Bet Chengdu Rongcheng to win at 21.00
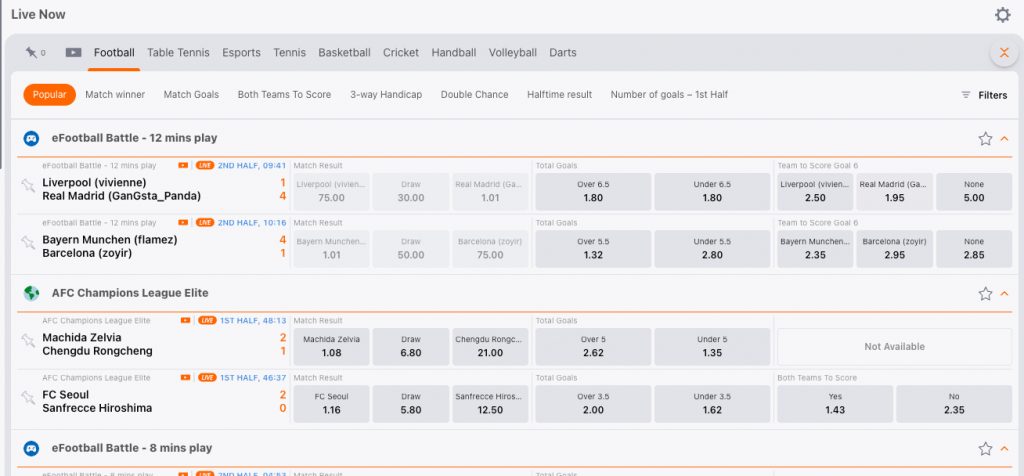The width and height of the screenshot is (1024, 476). click(x=490, y=347)
